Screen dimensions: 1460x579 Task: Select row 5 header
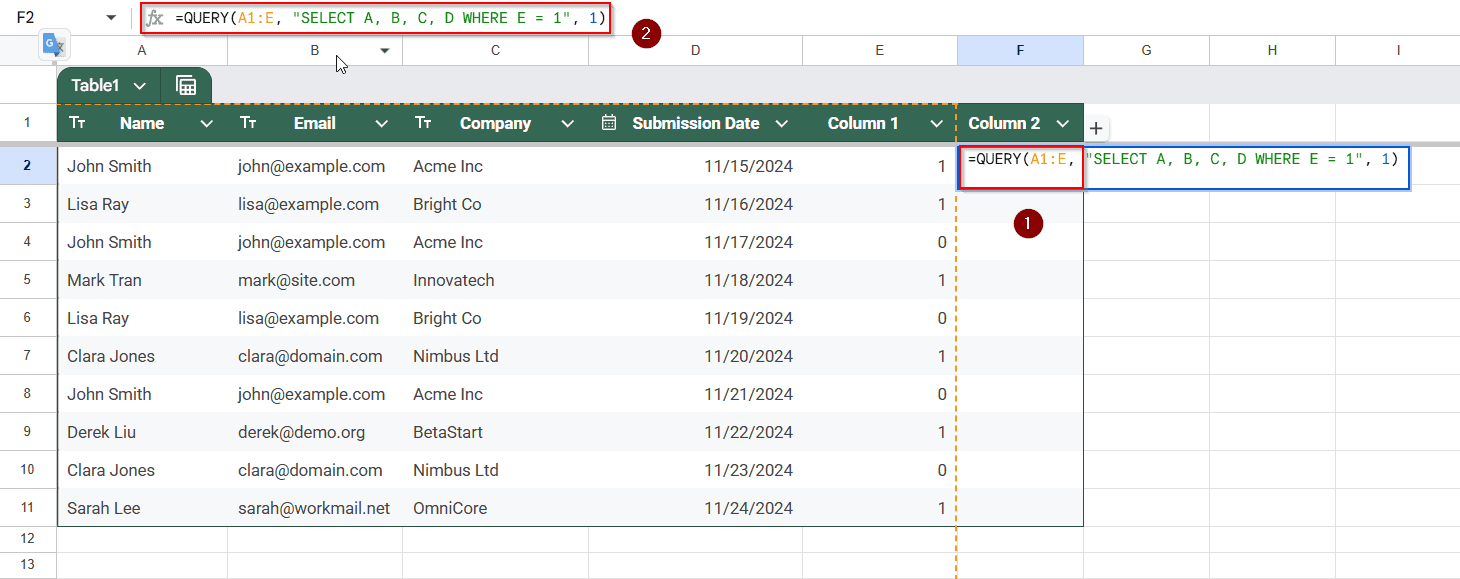coord(28,280)
